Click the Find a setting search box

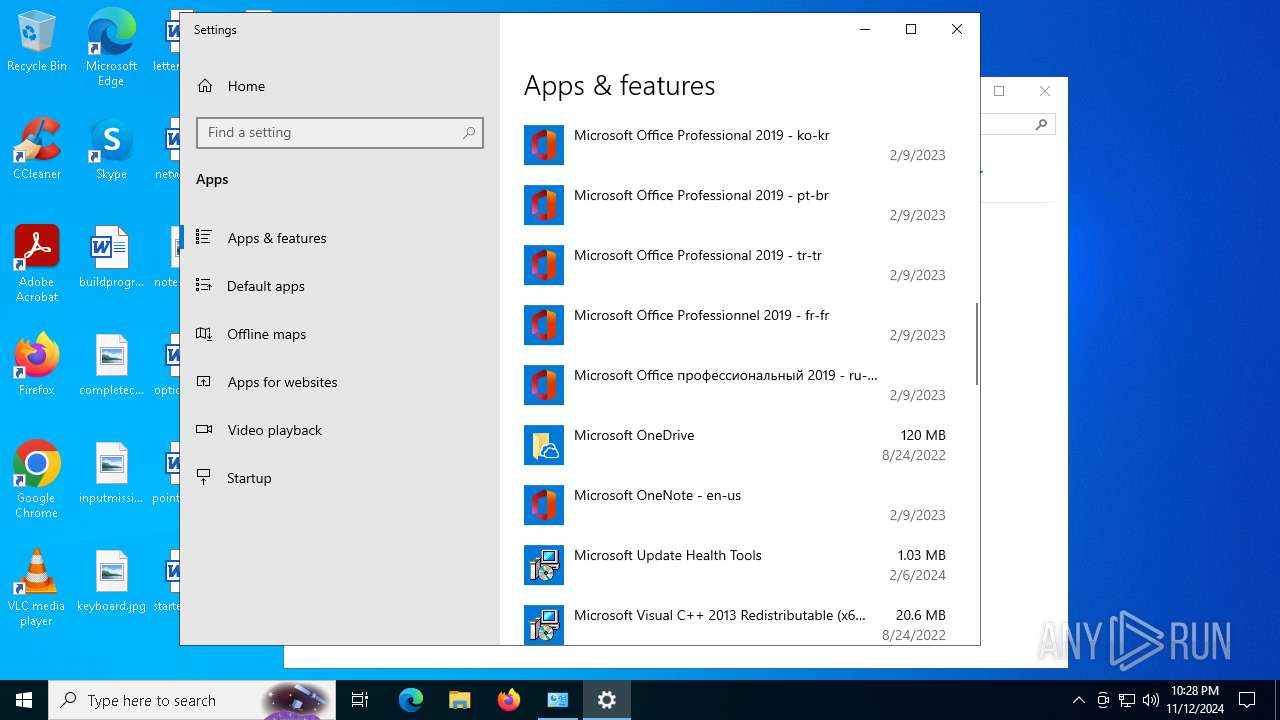click(340, 133)
